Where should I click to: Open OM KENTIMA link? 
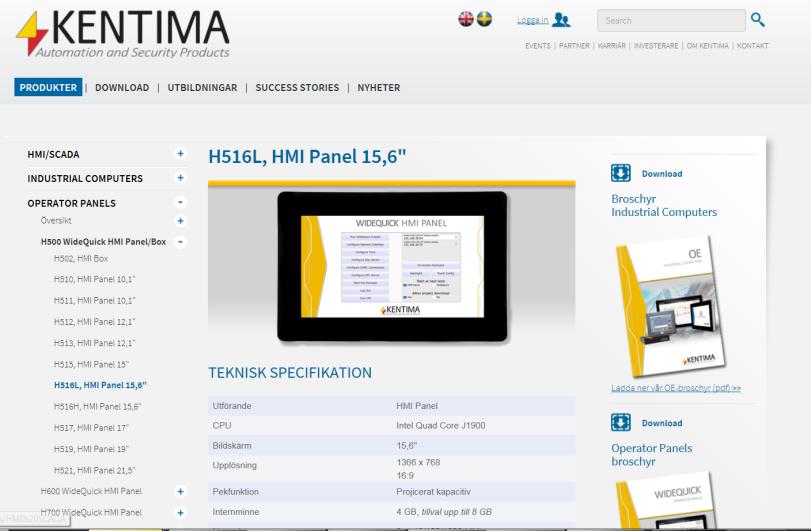coord(708,46)
